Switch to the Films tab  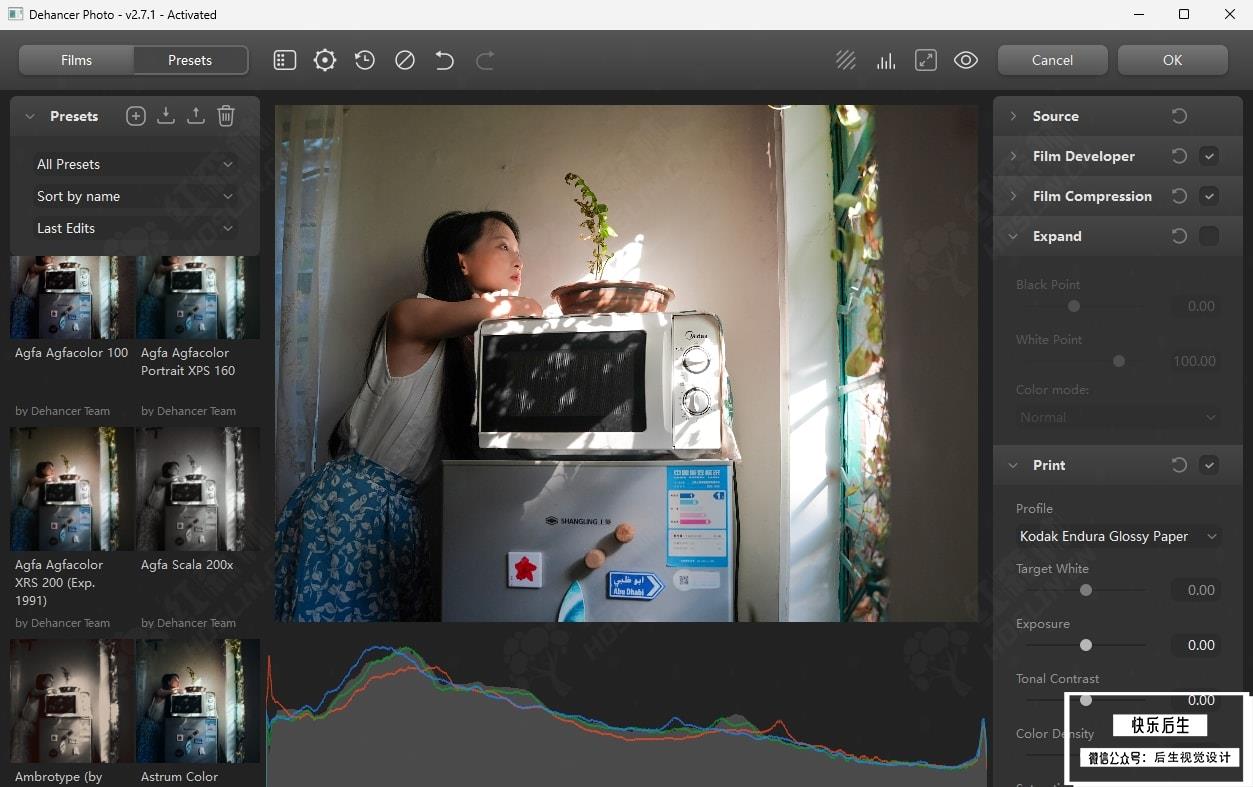(x=76, y=60)
